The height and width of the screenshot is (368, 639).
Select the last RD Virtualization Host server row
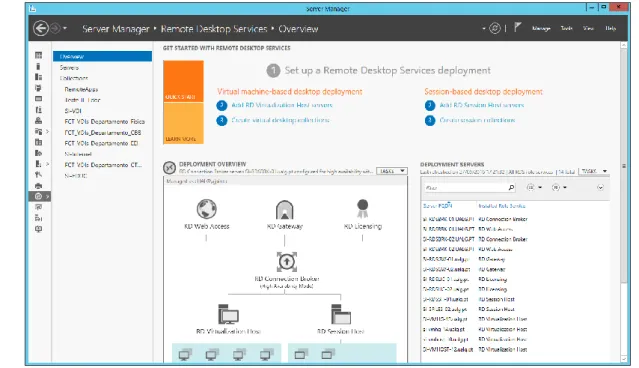point(516,349)
